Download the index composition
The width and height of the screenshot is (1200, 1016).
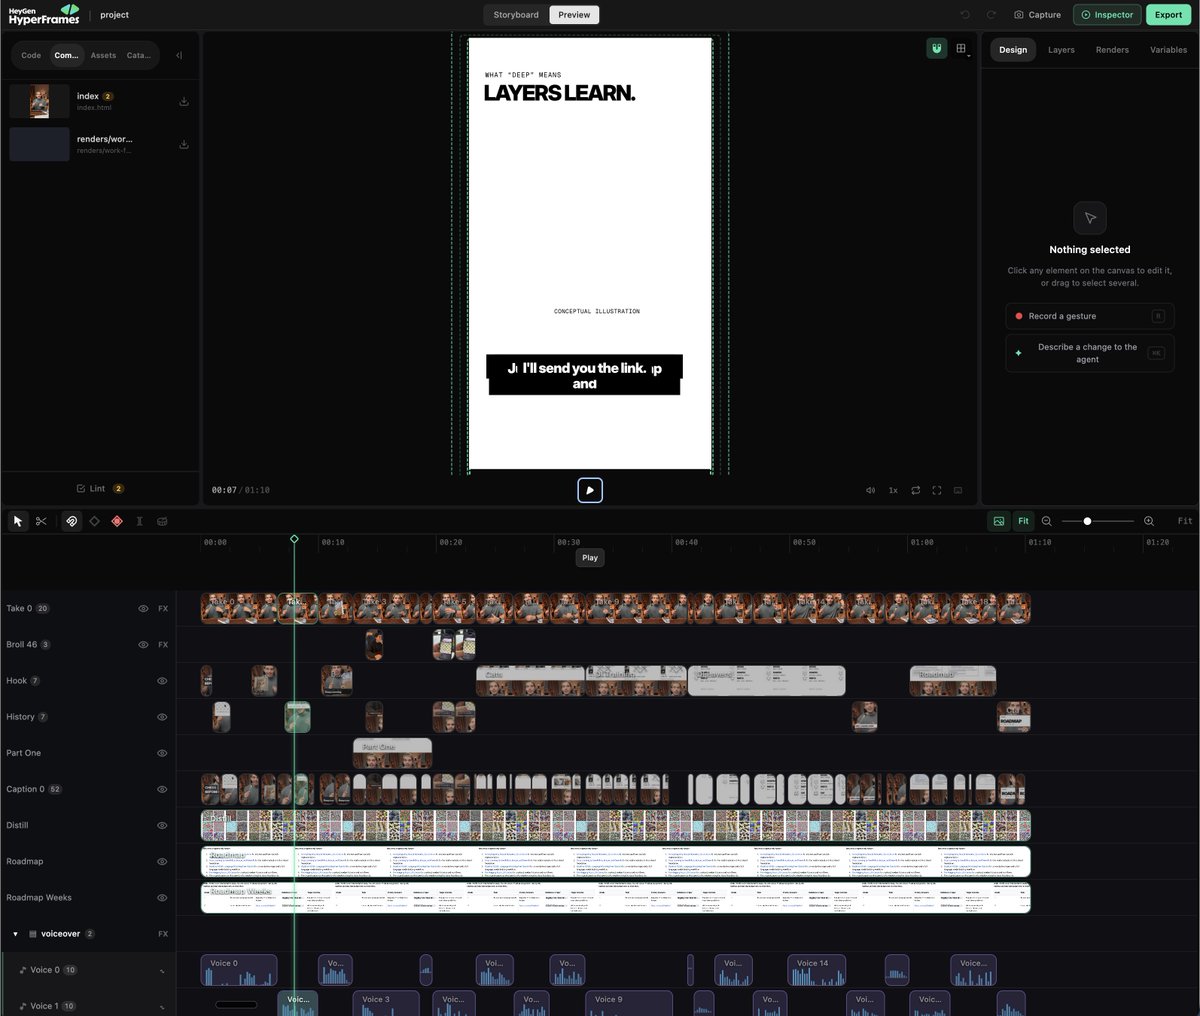pyautogui.click(x=184, y=101)
